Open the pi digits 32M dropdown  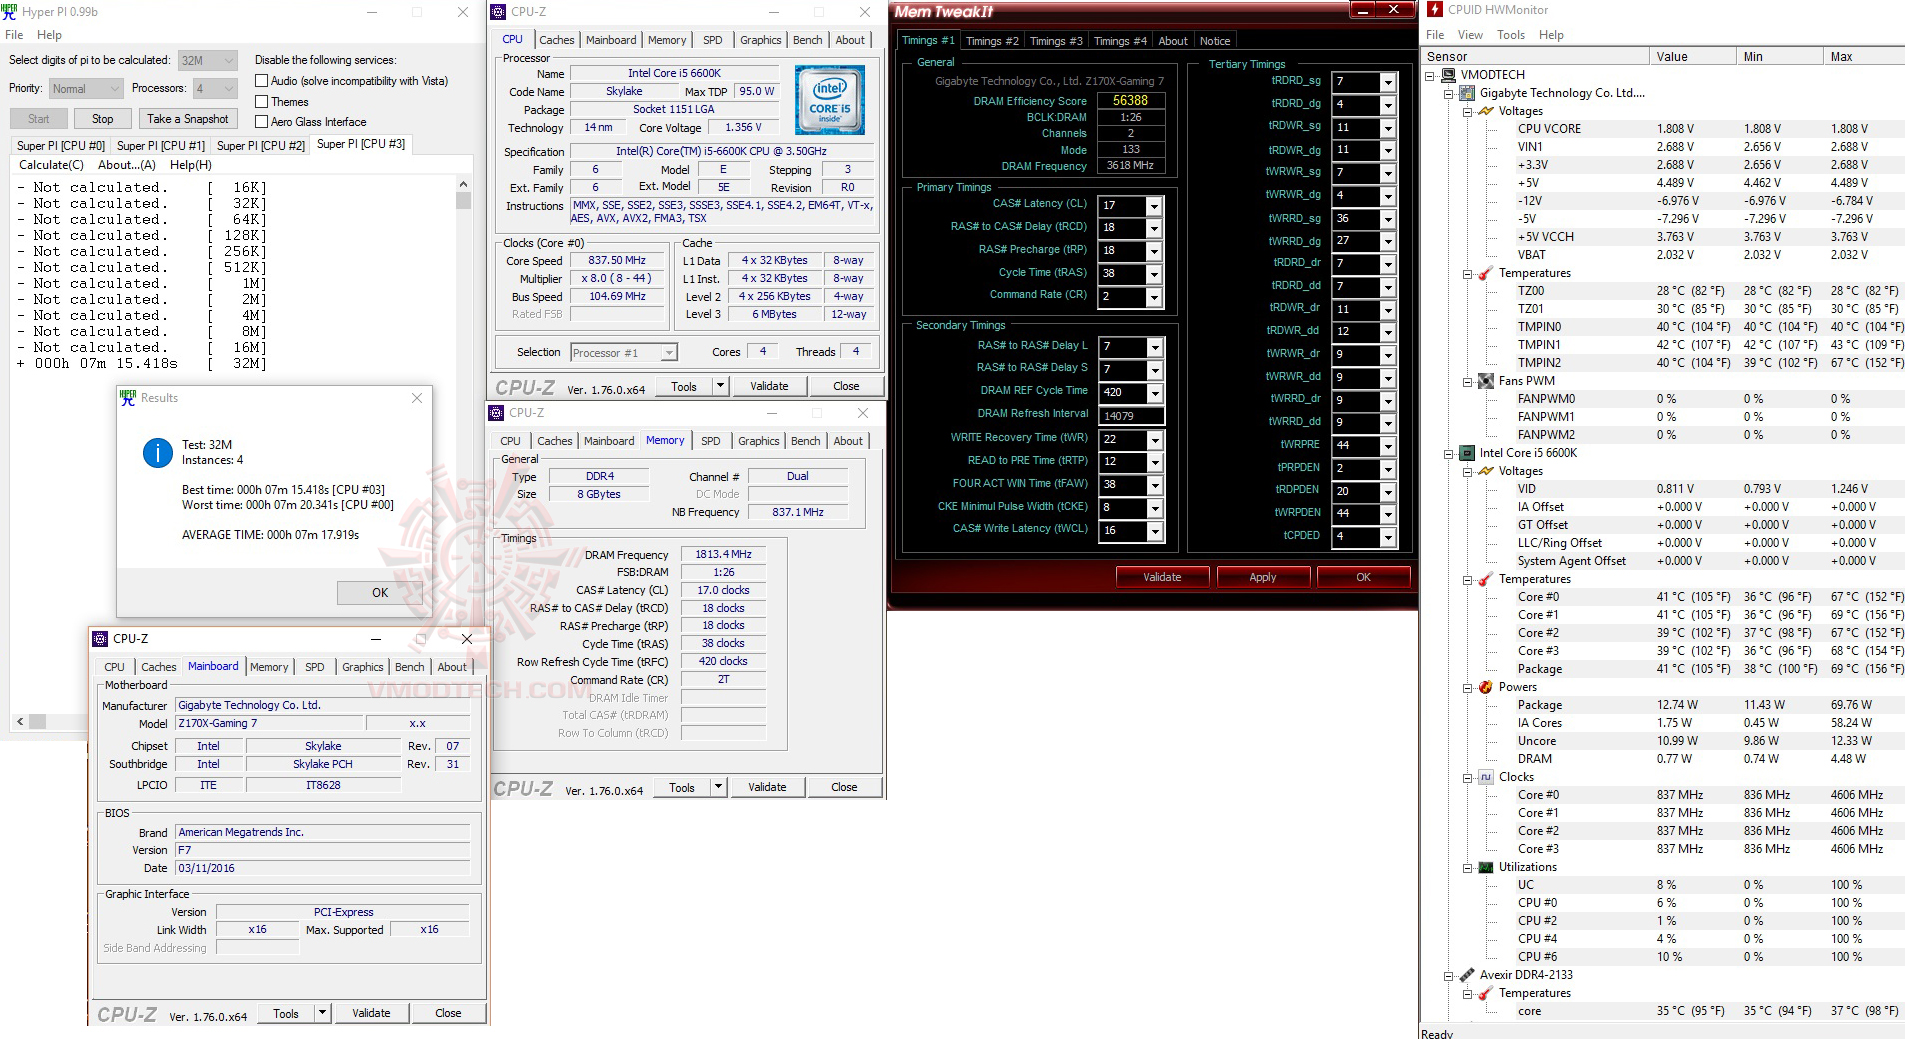point(208,60)
